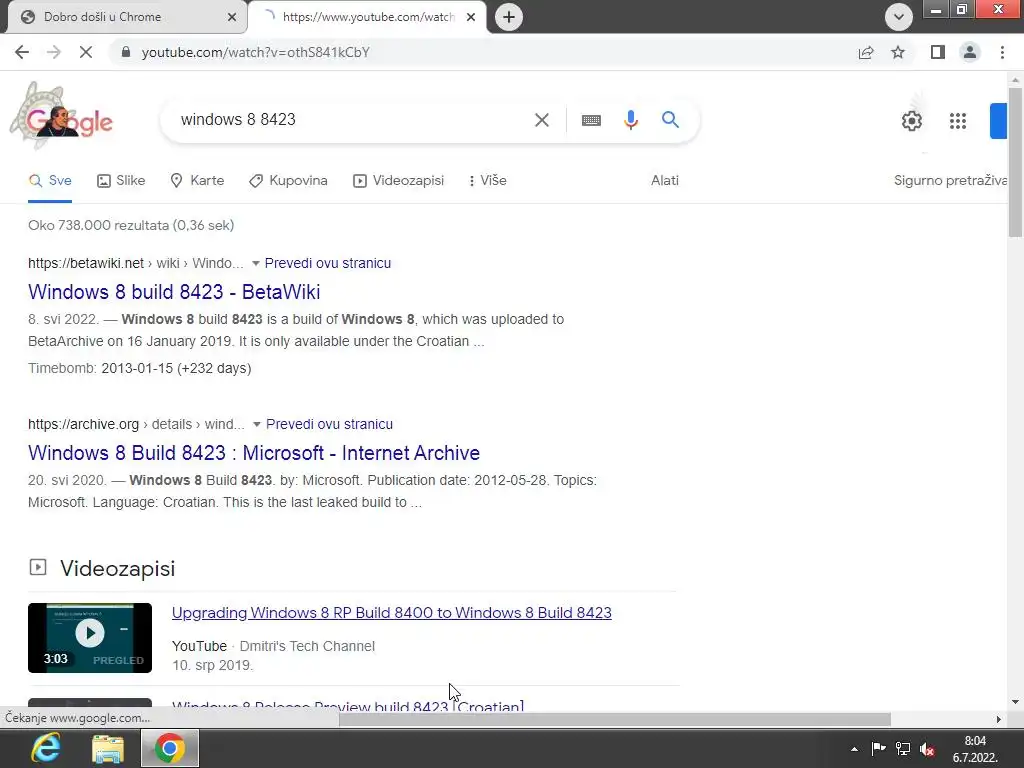Open 'Windows 8 Build 8423 : Microsoft - Internet Archive'

click(x=254, y=453)
